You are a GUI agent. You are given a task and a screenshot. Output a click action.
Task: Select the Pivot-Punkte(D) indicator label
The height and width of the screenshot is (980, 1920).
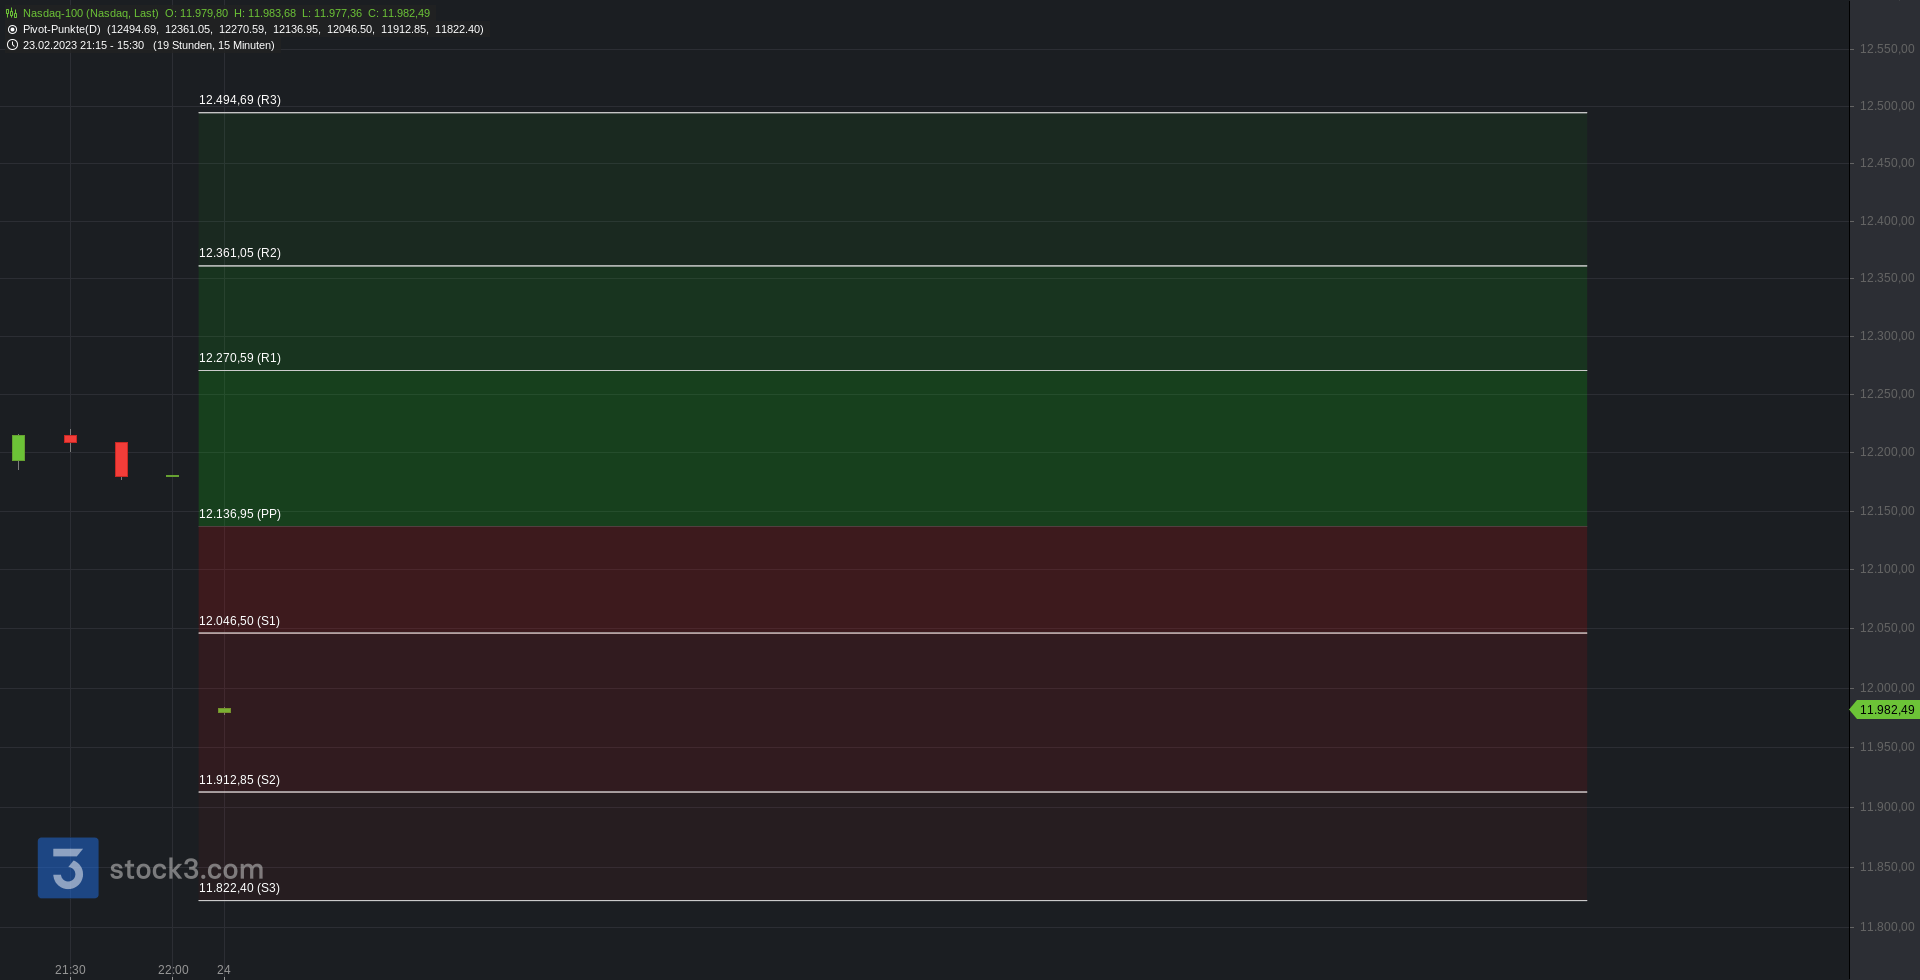62,29
